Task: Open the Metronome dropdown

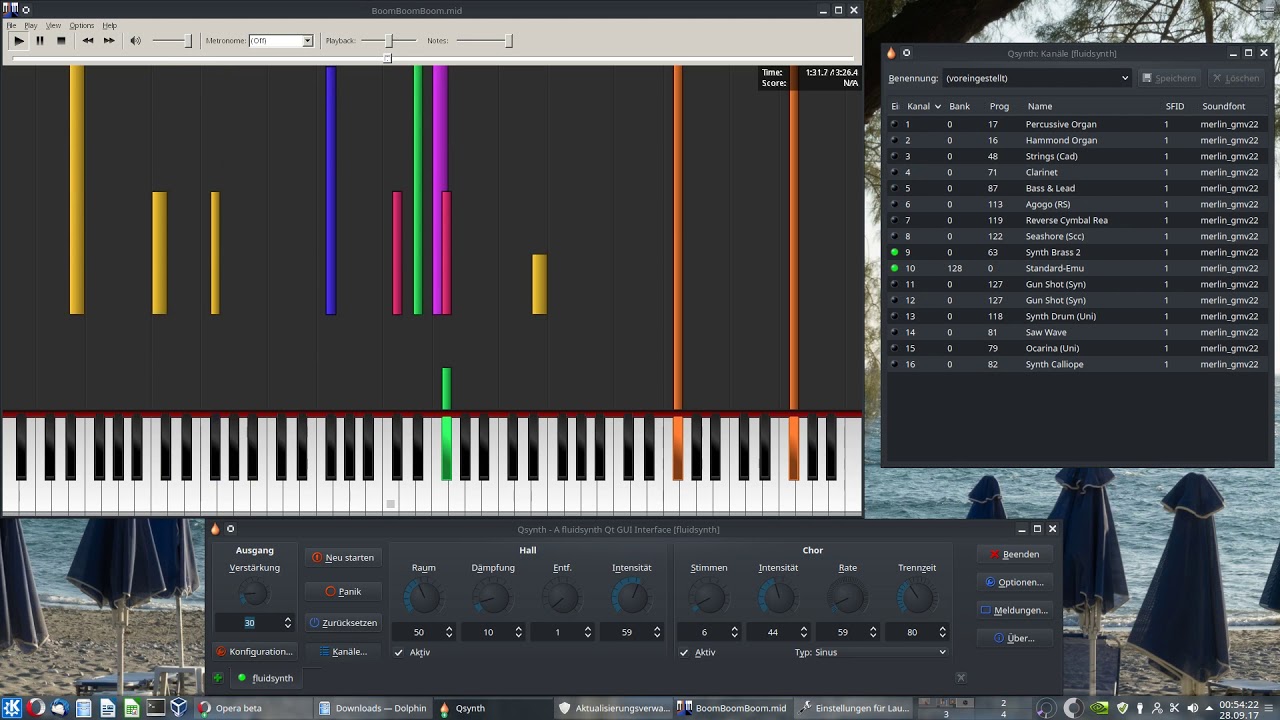Action: [x=281, y=41]
